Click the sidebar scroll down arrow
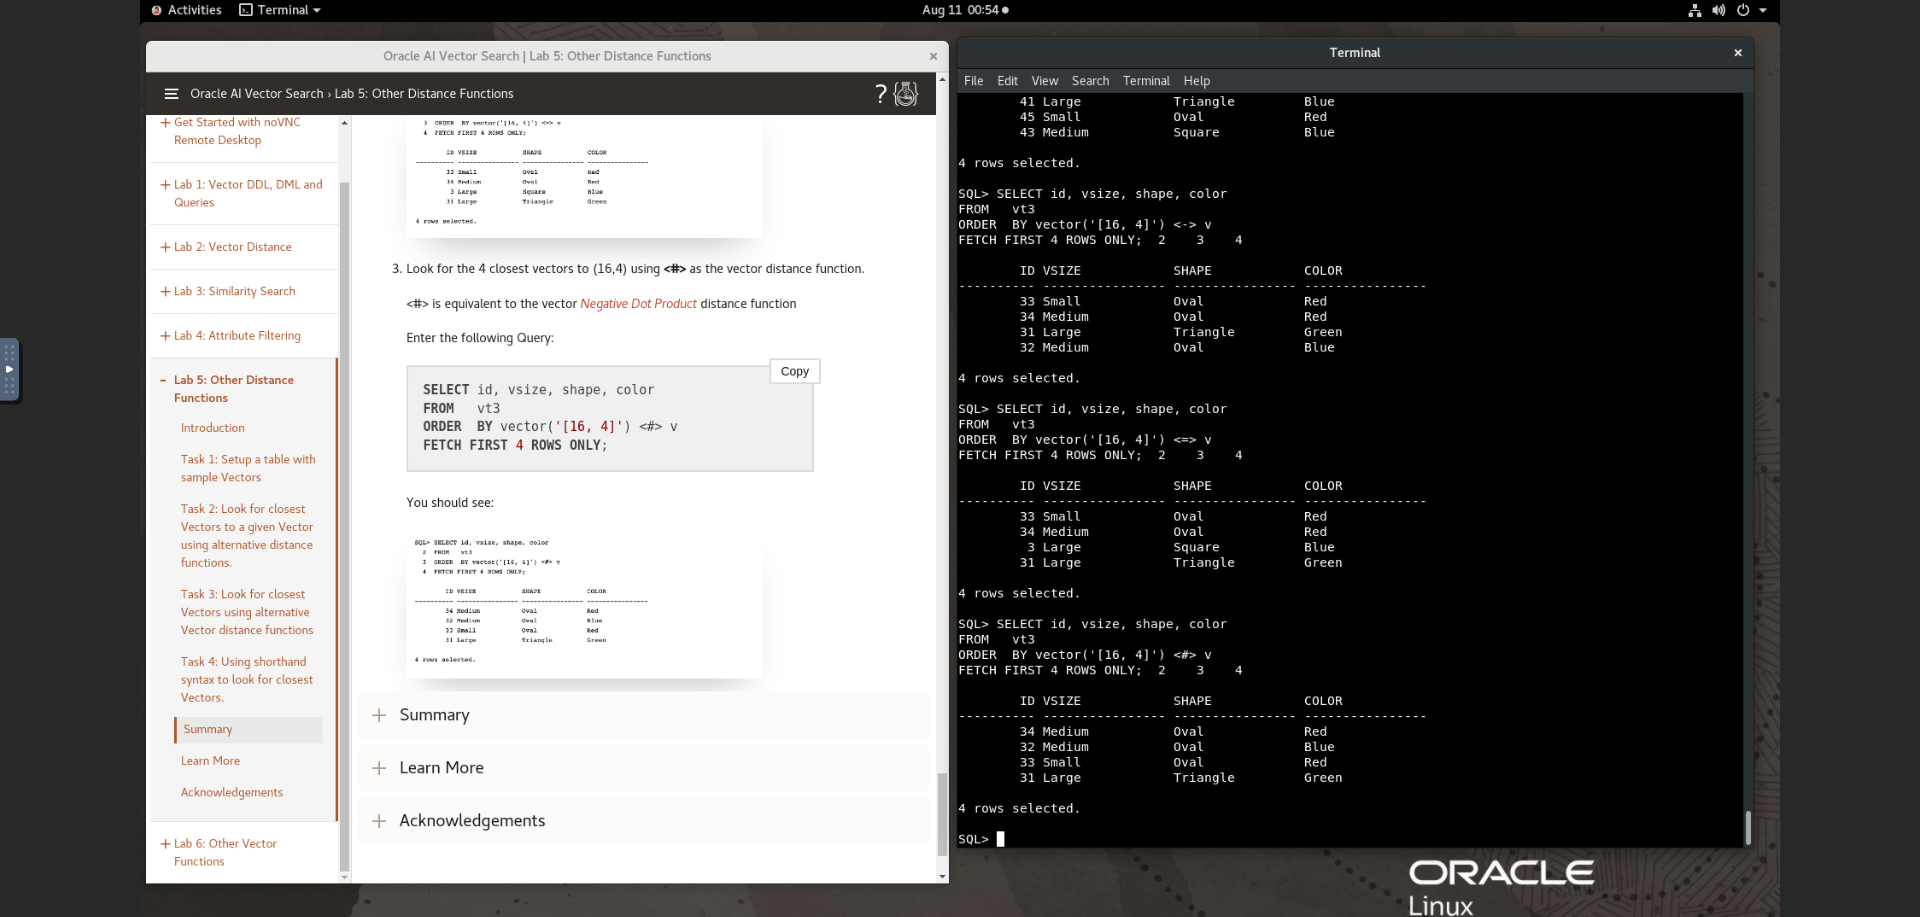 (344, 877)
